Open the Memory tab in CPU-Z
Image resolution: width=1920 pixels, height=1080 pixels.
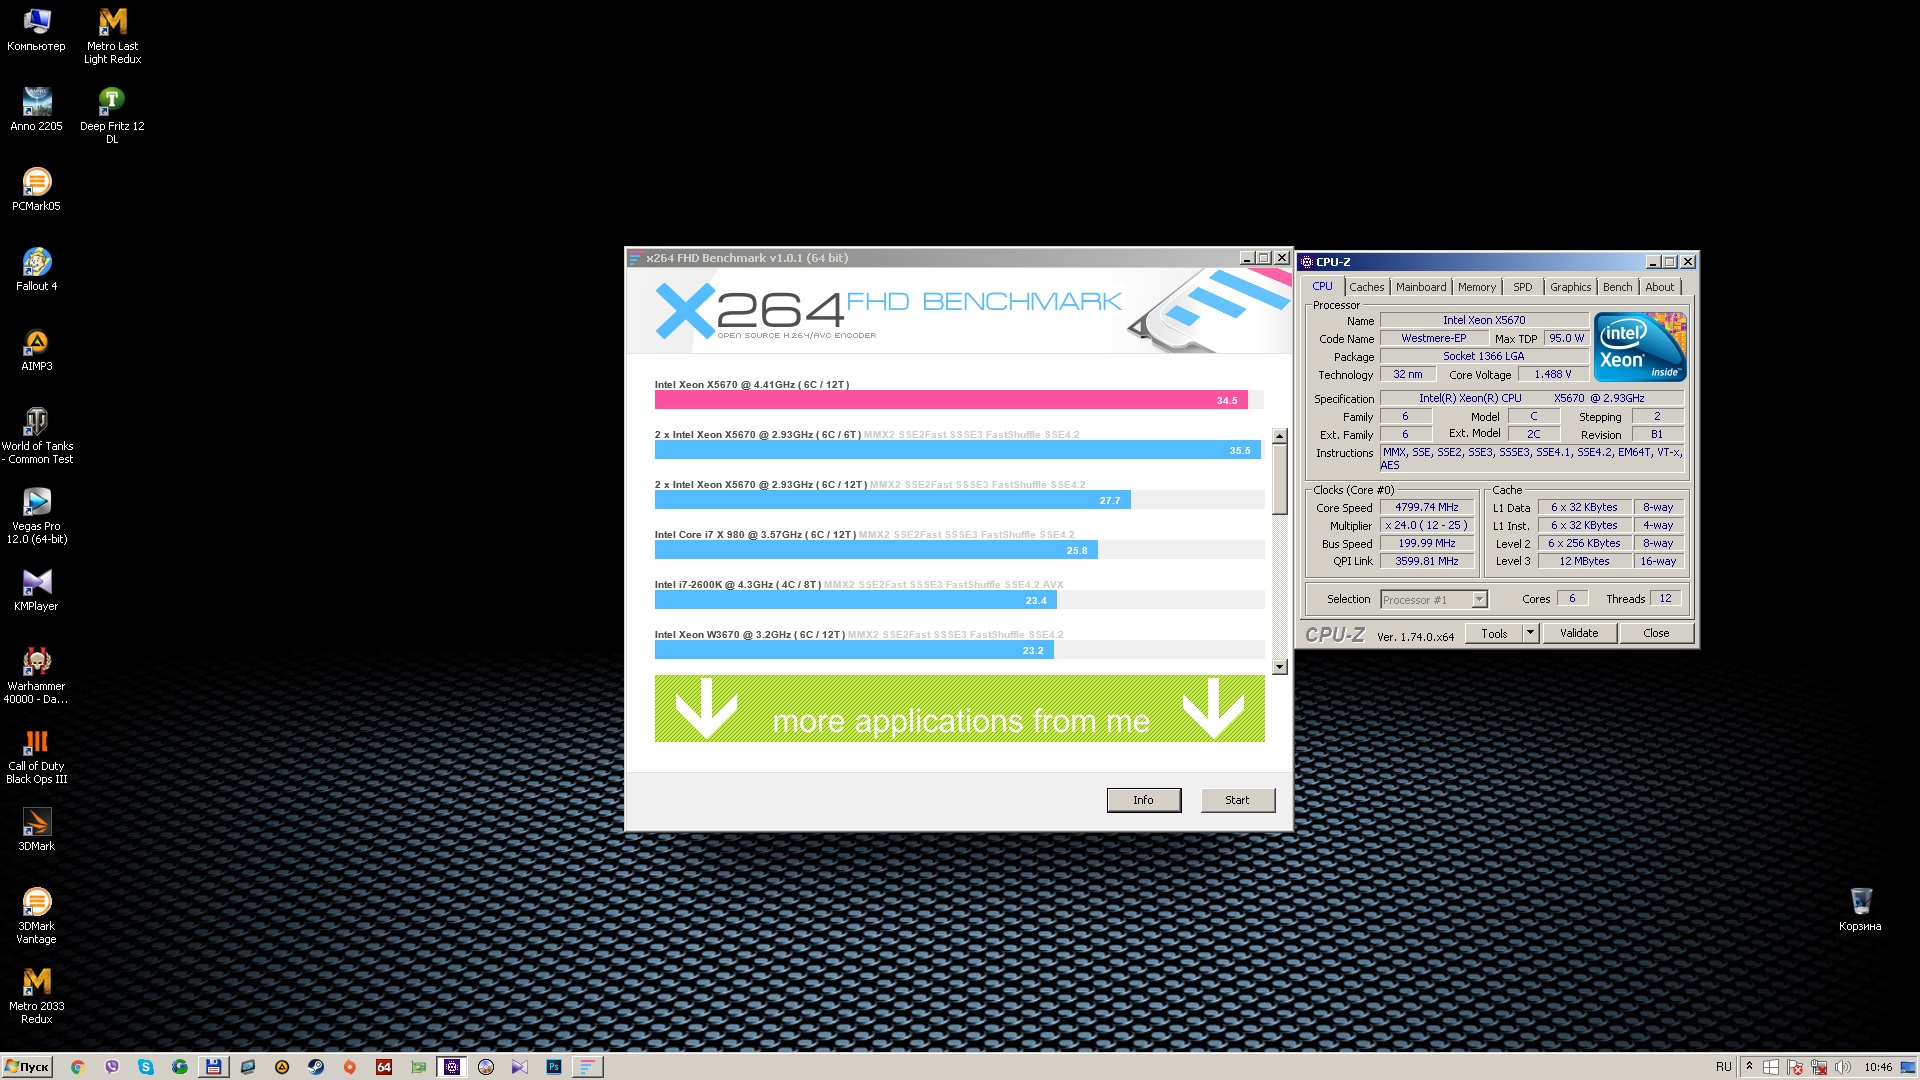click(1476, 287)
